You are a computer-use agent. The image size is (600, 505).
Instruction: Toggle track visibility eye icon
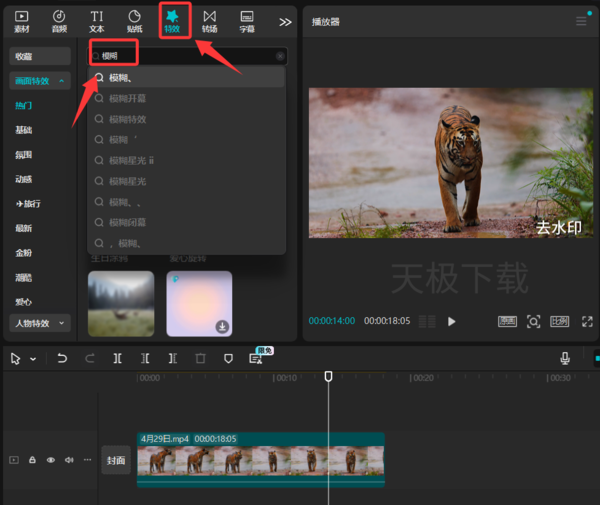pos(51,460)
